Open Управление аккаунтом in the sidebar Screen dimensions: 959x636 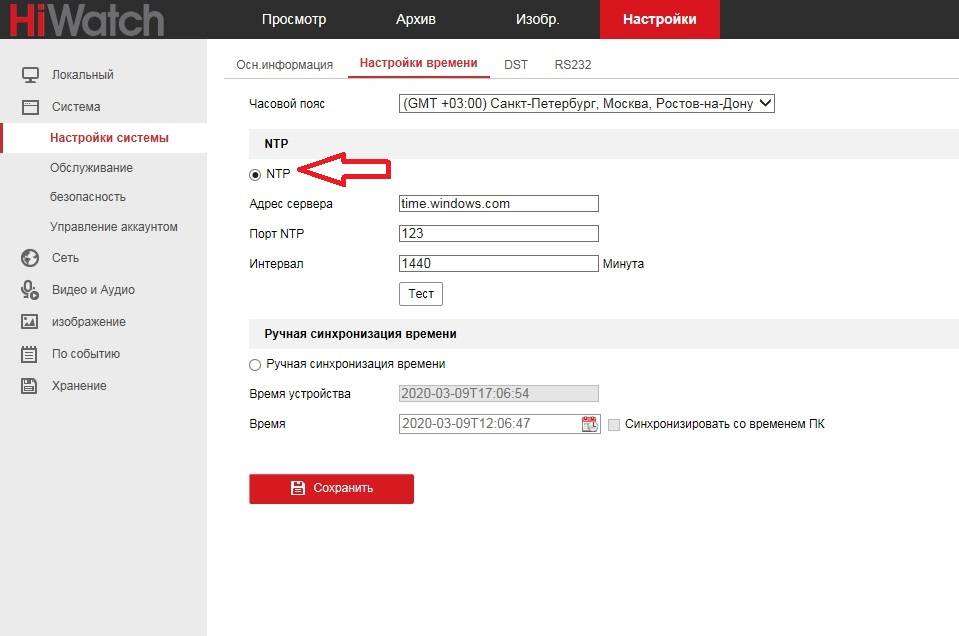pyautogui.click(x=113, y=227)
